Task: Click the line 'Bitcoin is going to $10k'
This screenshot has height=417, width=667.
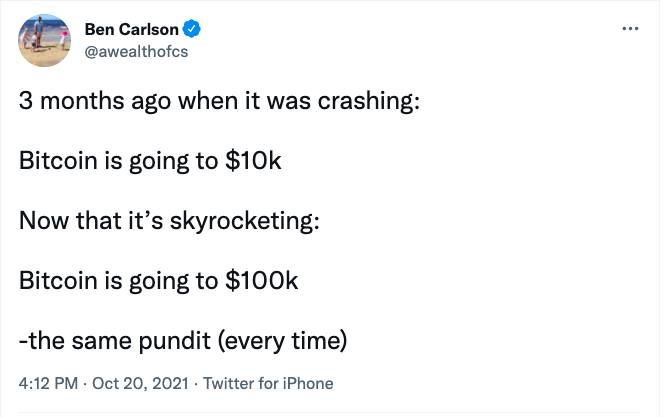Action: point(150,161)
